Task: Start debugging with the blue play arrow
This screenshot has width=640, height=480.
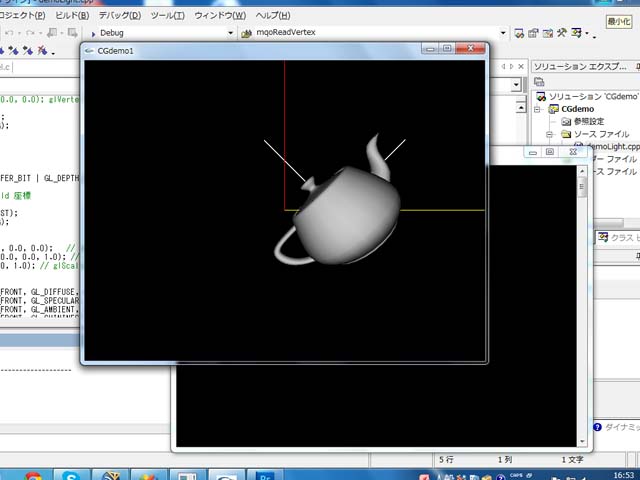Action: [93, 33]
